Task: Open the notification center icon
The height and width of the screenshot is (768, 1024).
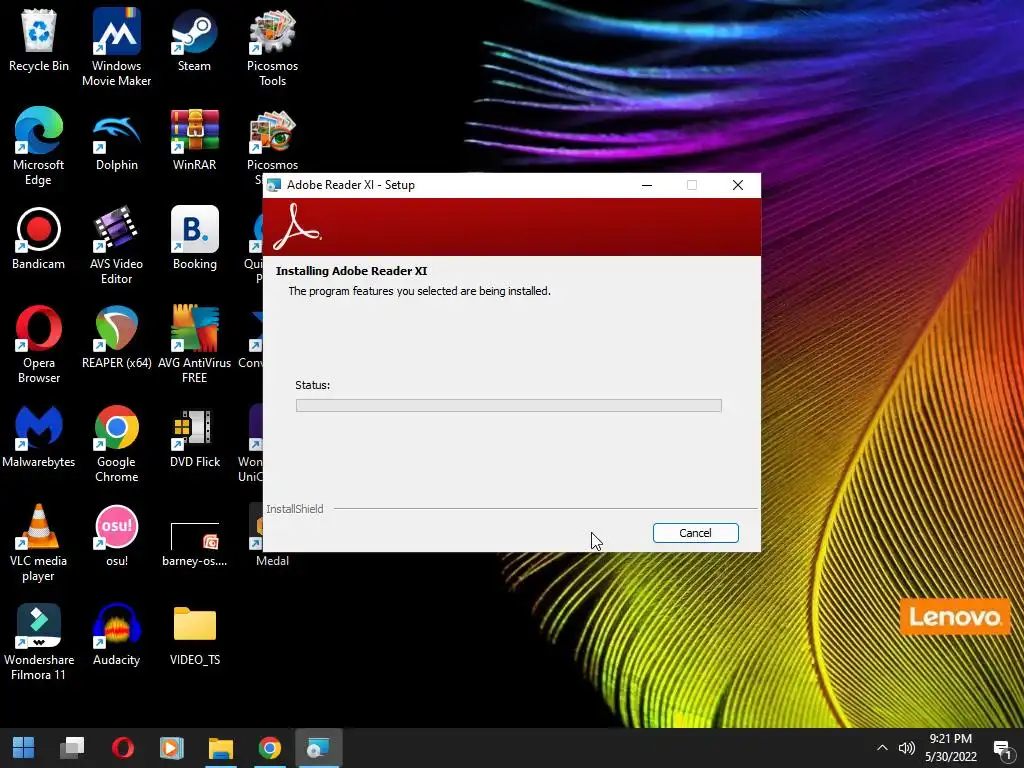Action: [x=1002, y=748]
